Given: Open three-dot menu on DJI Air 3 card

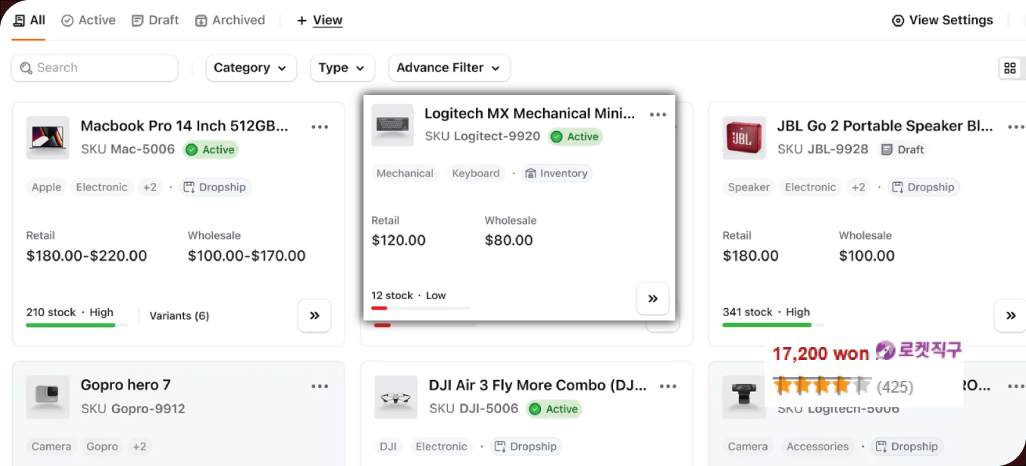Looking at the screenshot, I should click(667, 386).
